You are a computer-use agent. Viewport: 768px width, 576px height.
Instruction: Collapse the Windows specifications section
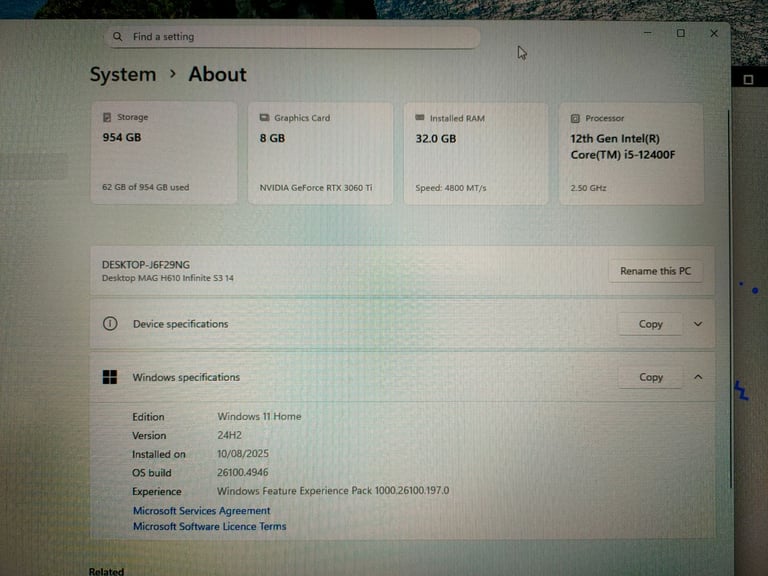[698, 377]
